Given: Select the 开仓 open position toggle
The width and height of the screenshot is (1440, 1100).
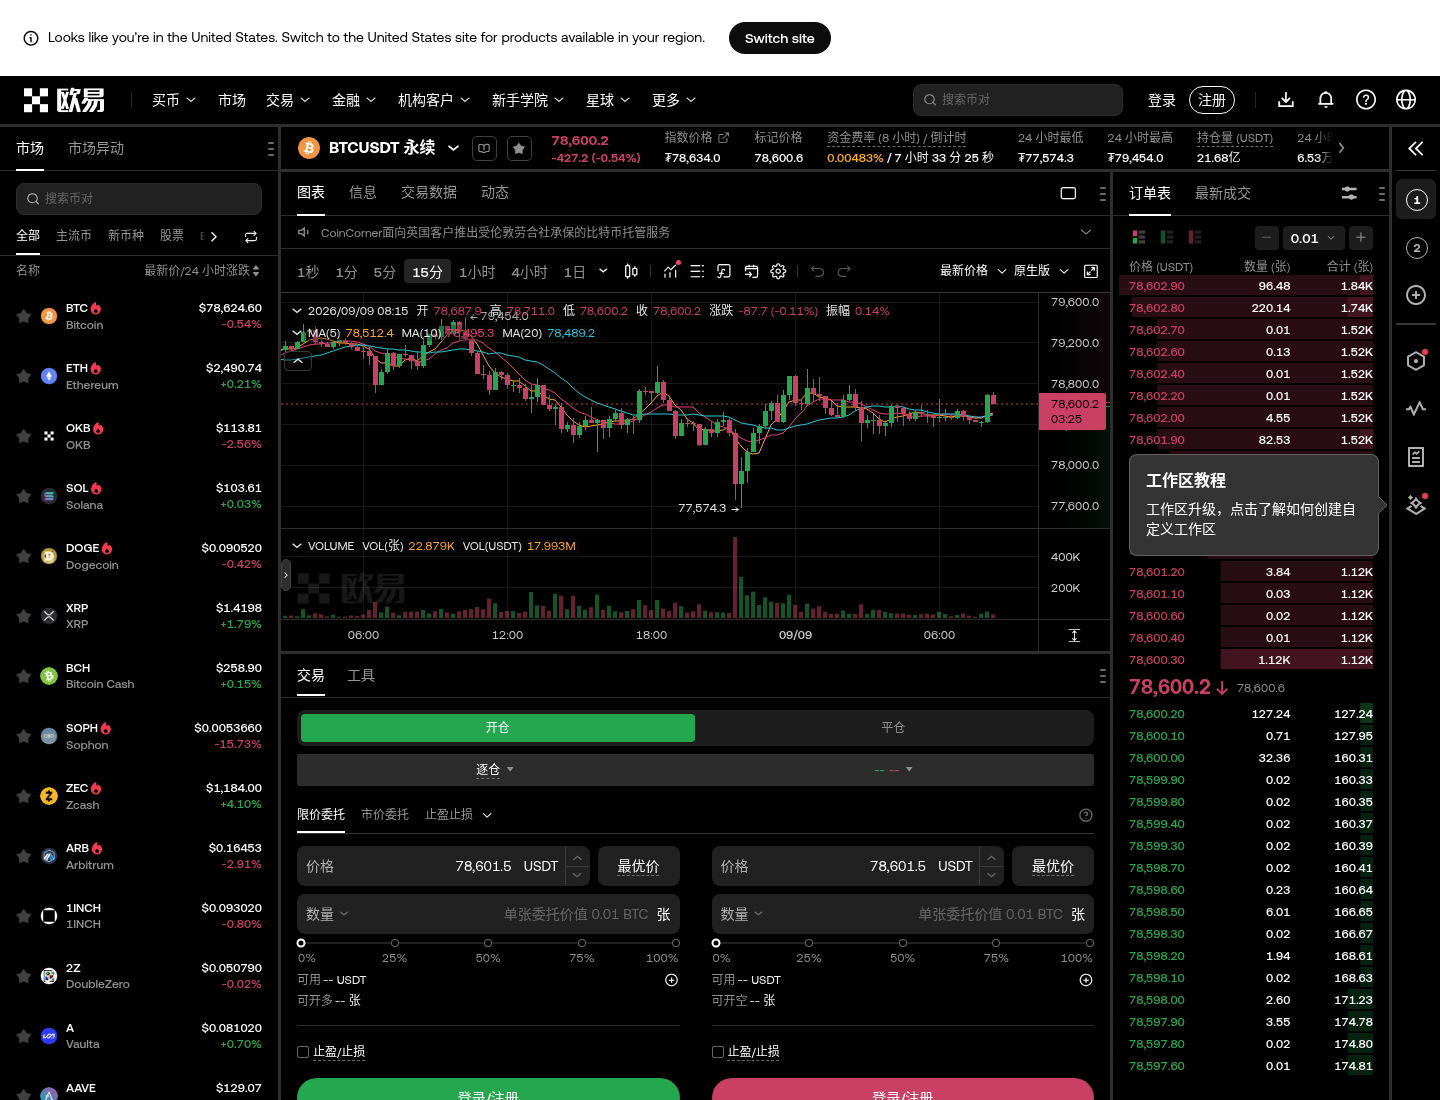Looking at the screenshot, I should click(498, 728).
